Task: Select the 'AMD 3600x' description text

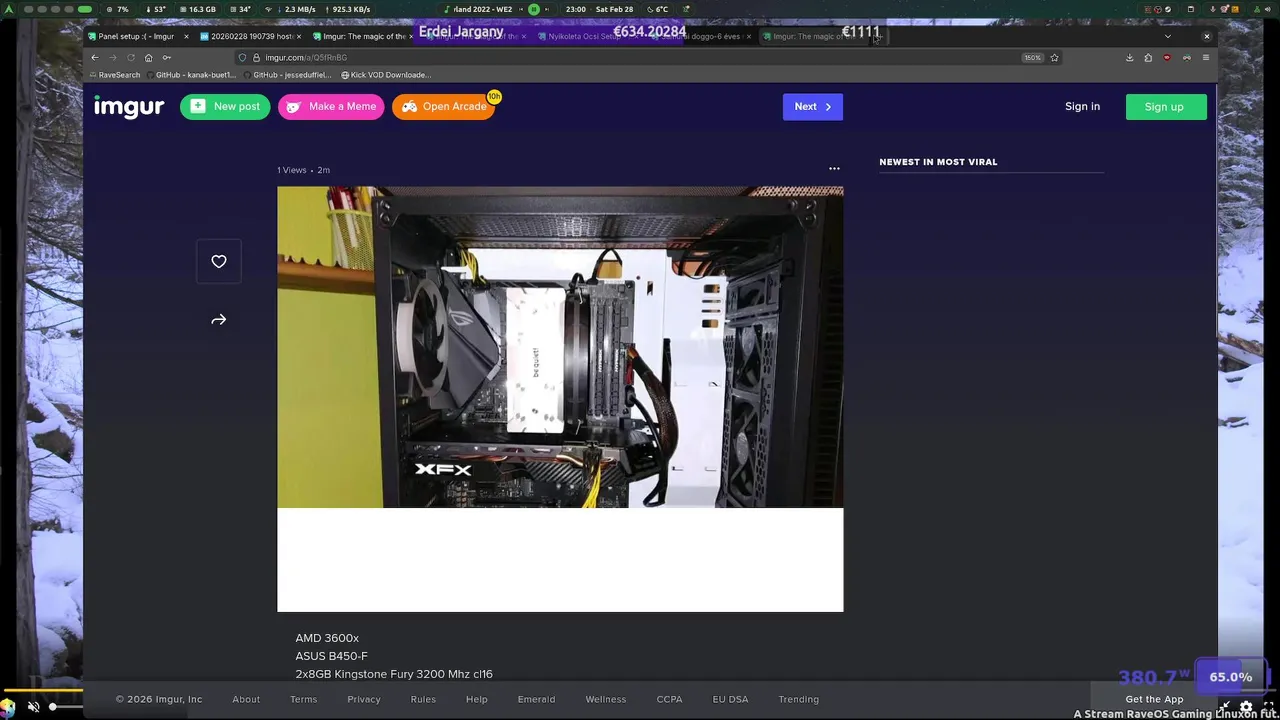Action: pyautogui.click(x=327, y=638)
